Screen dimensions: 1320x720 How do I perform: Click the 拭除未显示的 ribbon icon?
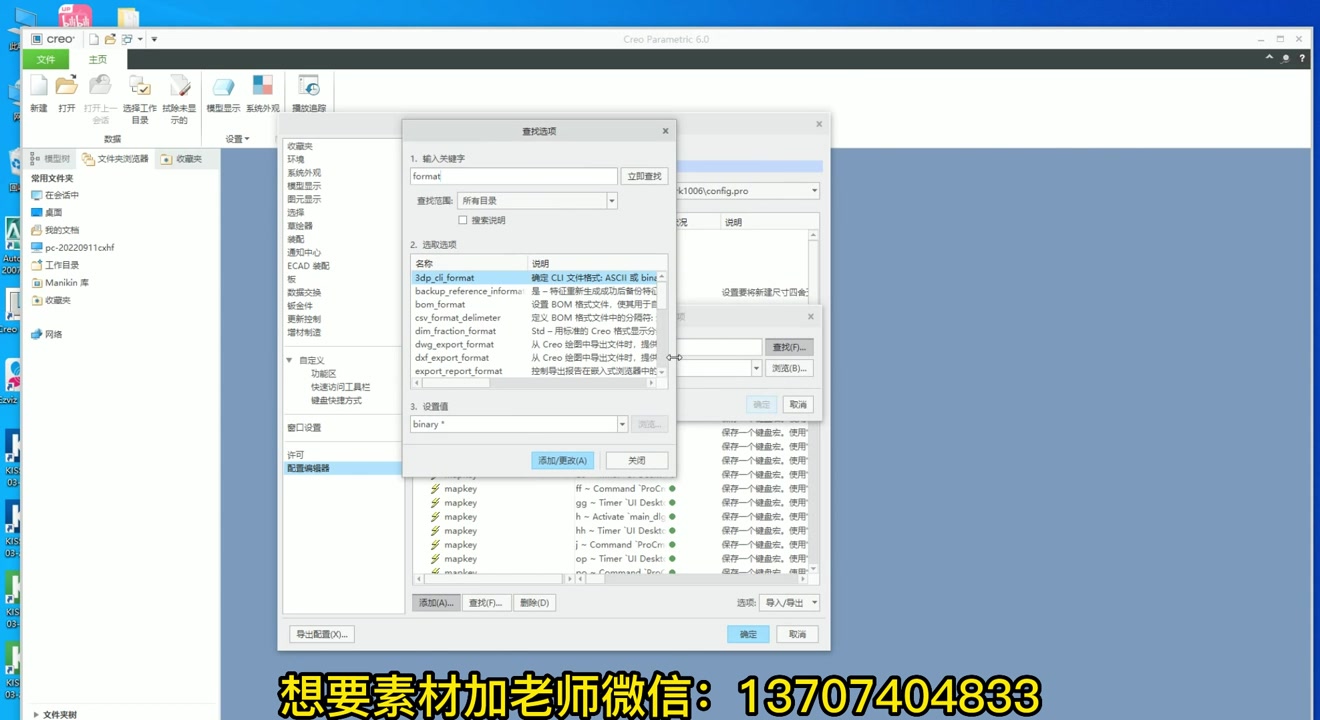click(x=179, y=87)
